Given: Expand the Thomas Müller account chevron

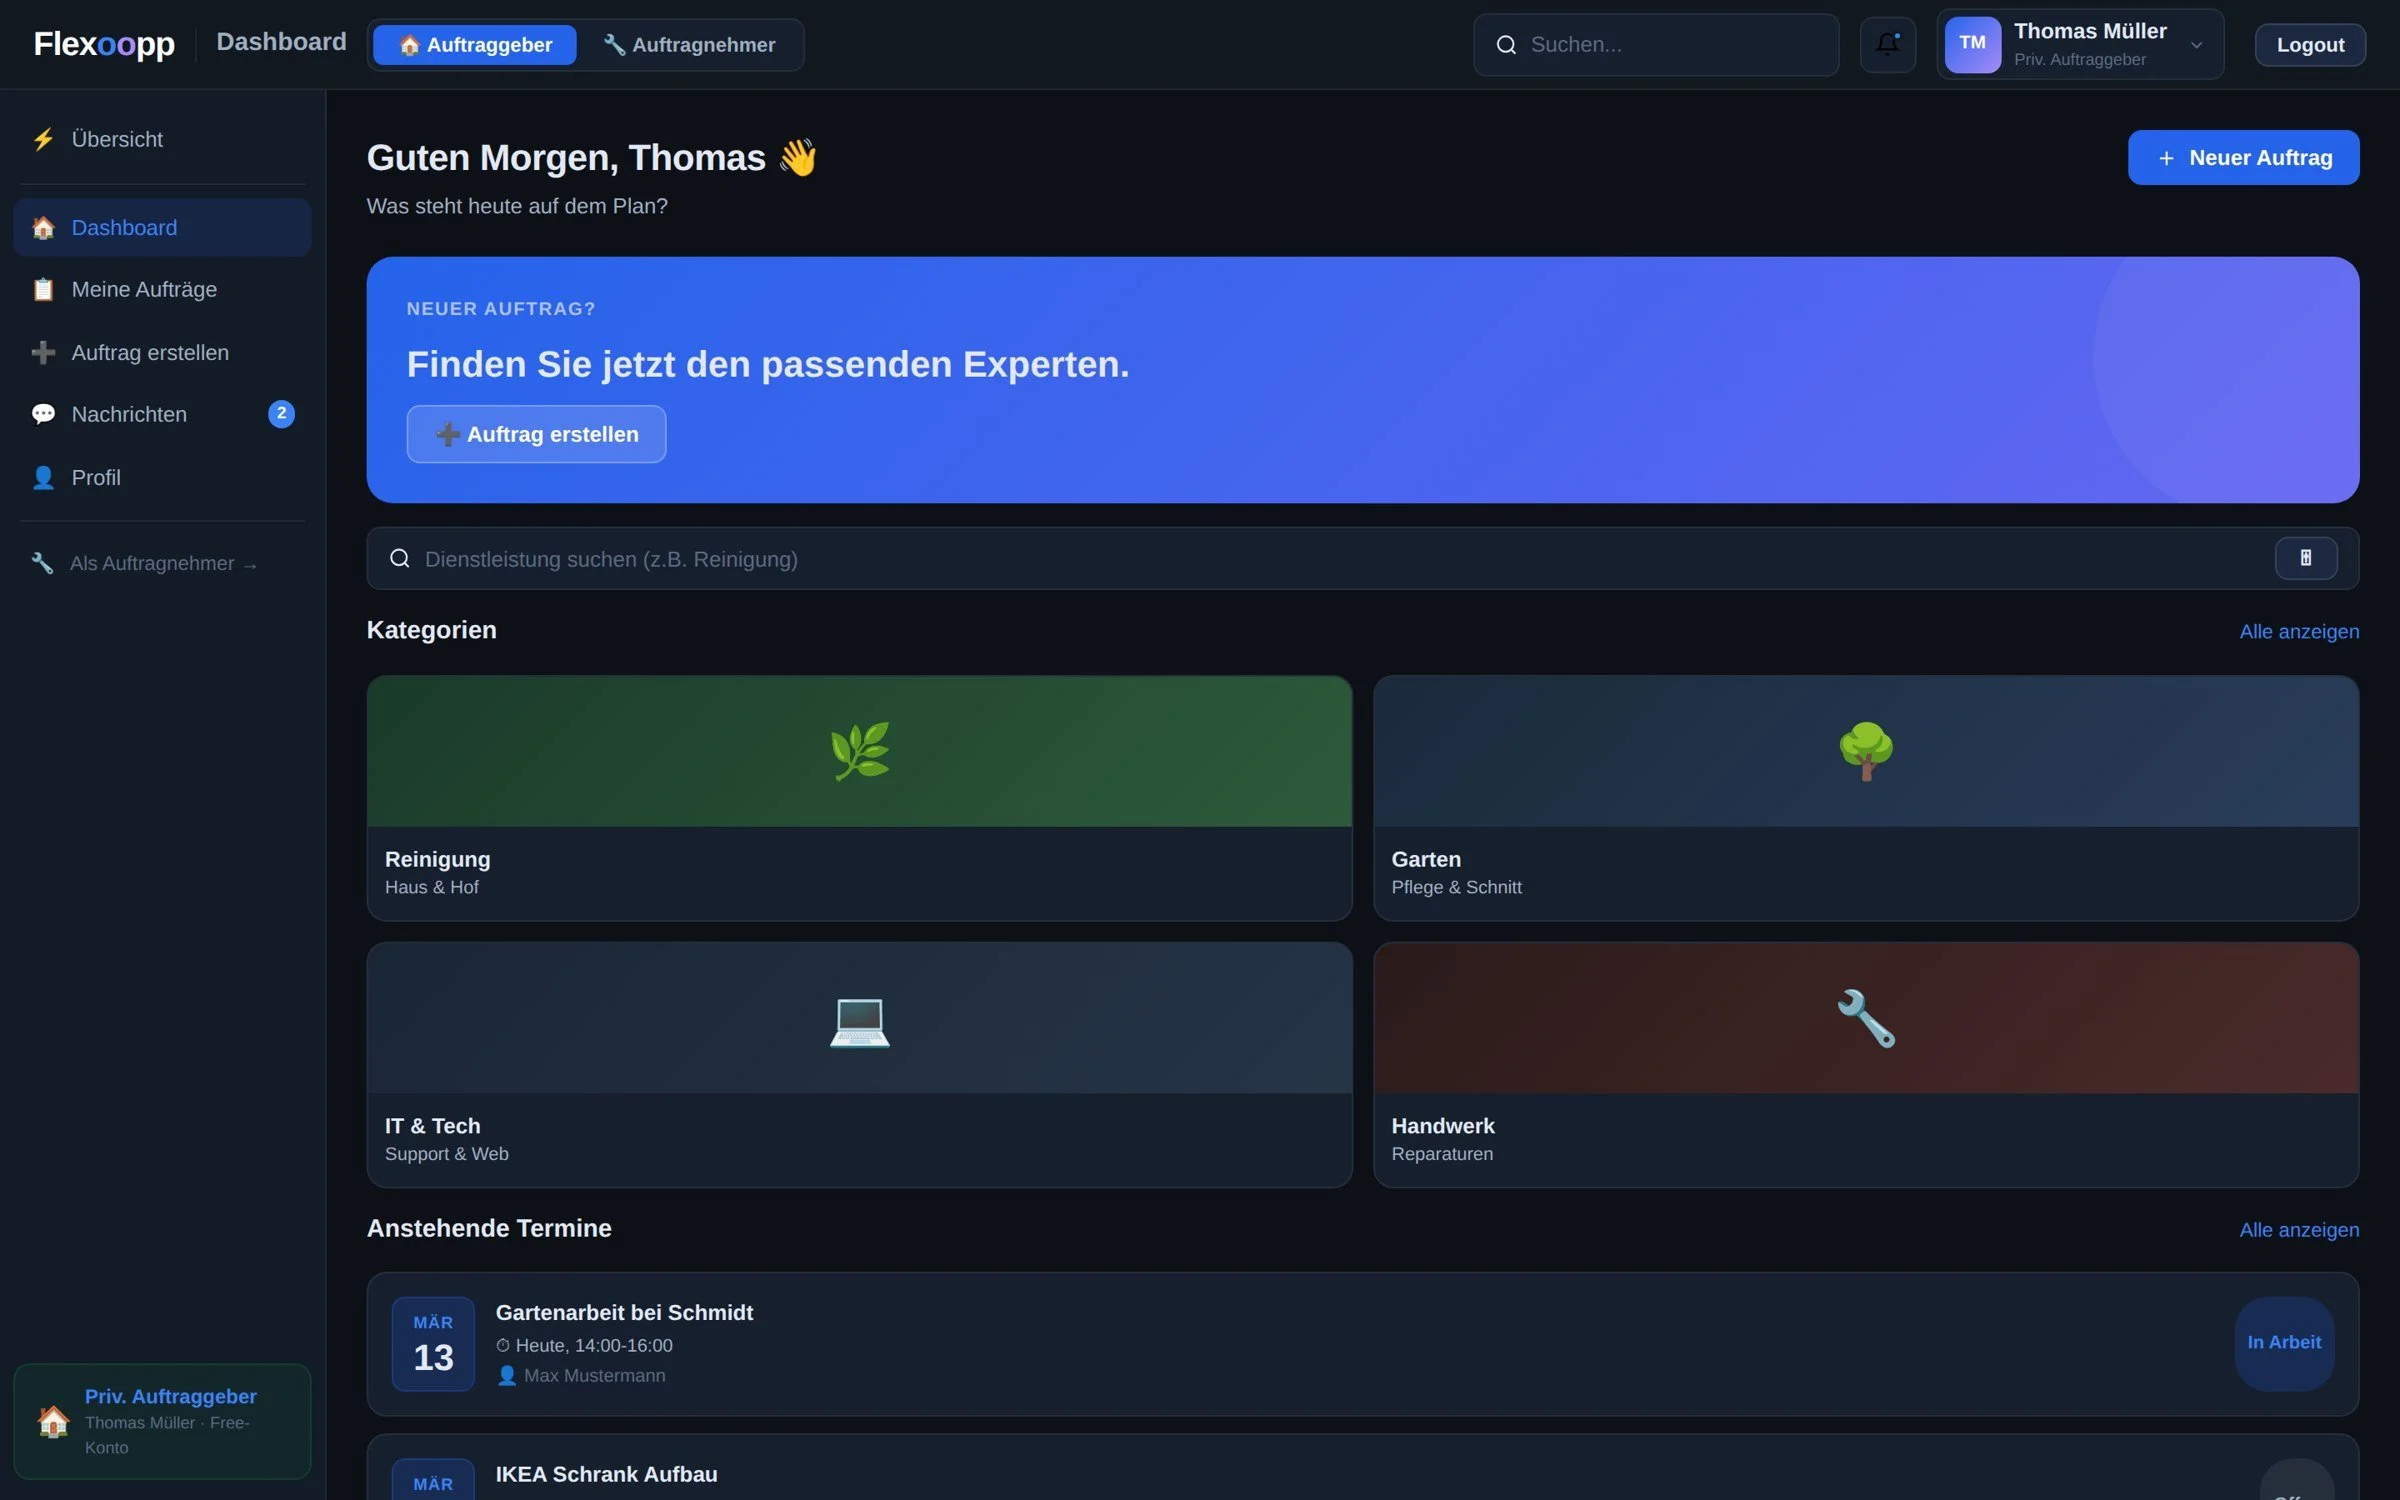Looking at the screenshot, I should tap(2196, 45).
